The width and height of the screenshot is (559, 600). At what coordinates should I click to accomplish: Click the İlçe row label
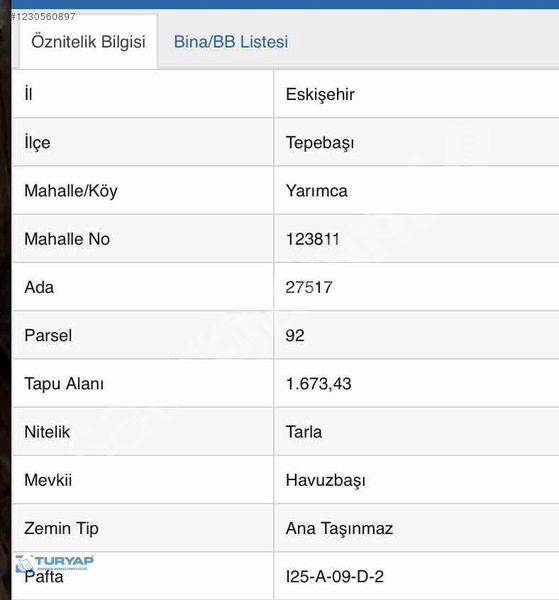37,142
